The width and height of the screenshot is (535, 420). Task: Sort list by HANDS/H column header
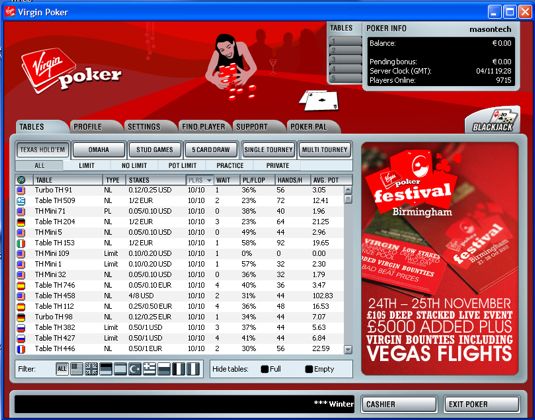(x=293, y=180)
